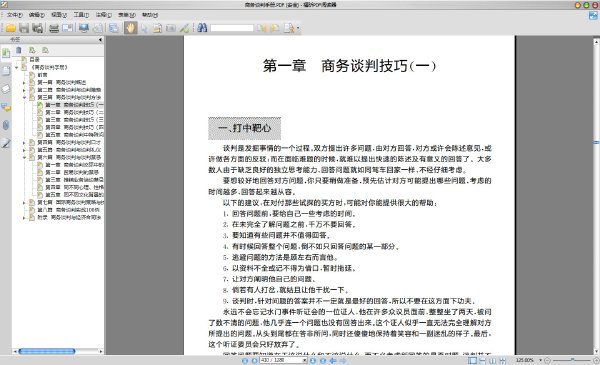Open the 帮助 menu
The image size is (600, 365).
(x=150, y=15)
